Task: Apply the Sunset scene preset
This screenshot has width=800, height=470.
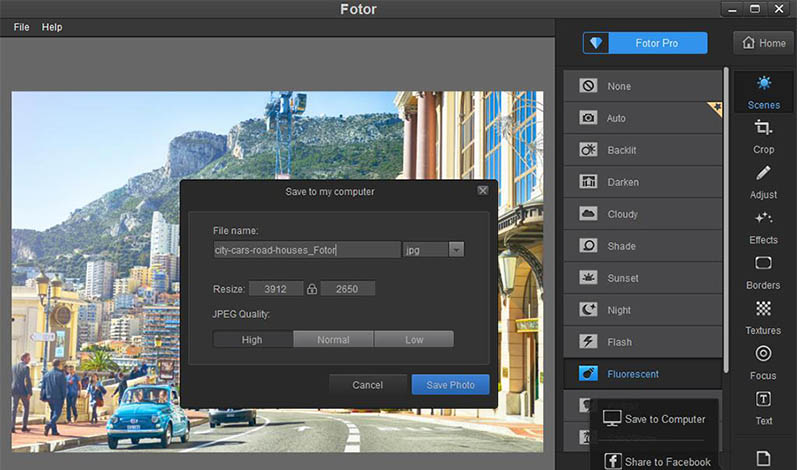Action: click(642, 278)
